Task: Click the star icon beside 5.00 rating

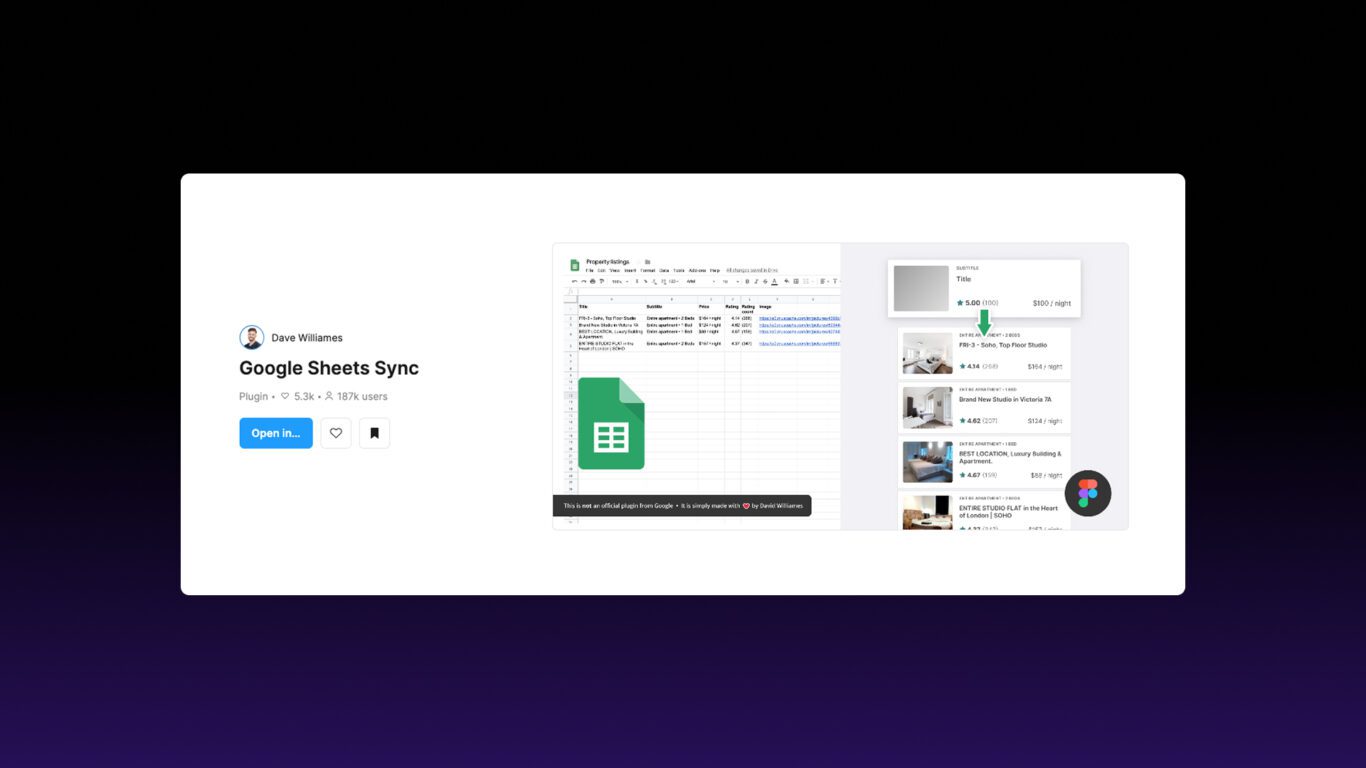Action: pos(960,303)
